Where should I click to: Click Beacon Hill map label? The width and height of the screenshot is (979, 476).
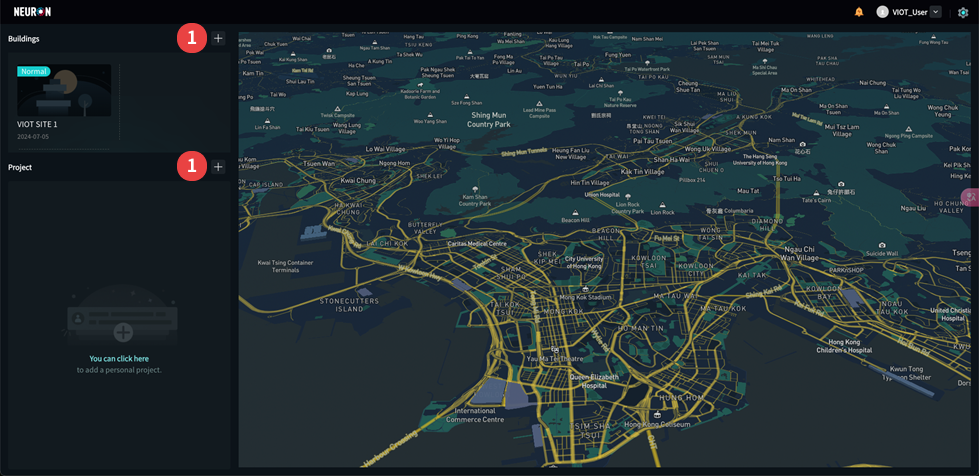pos(575,220)
